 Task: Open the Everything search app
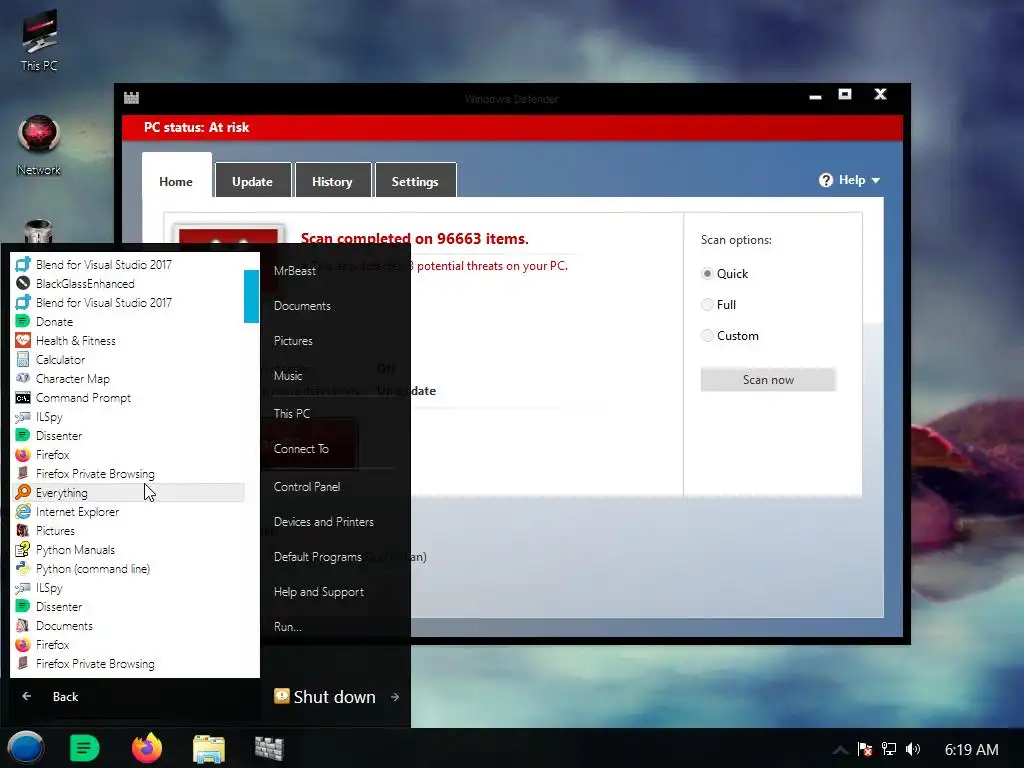129,492
